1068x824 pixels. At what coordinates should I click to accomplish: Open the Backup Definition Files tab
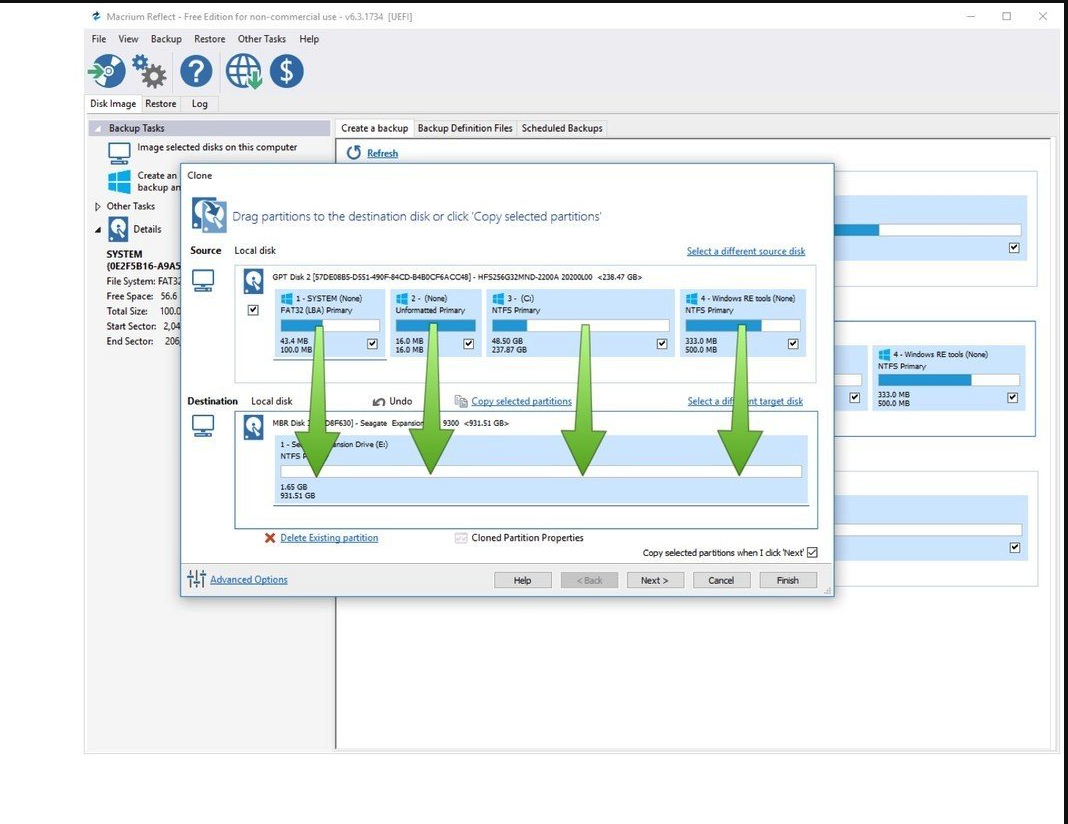tap(465, 128)
